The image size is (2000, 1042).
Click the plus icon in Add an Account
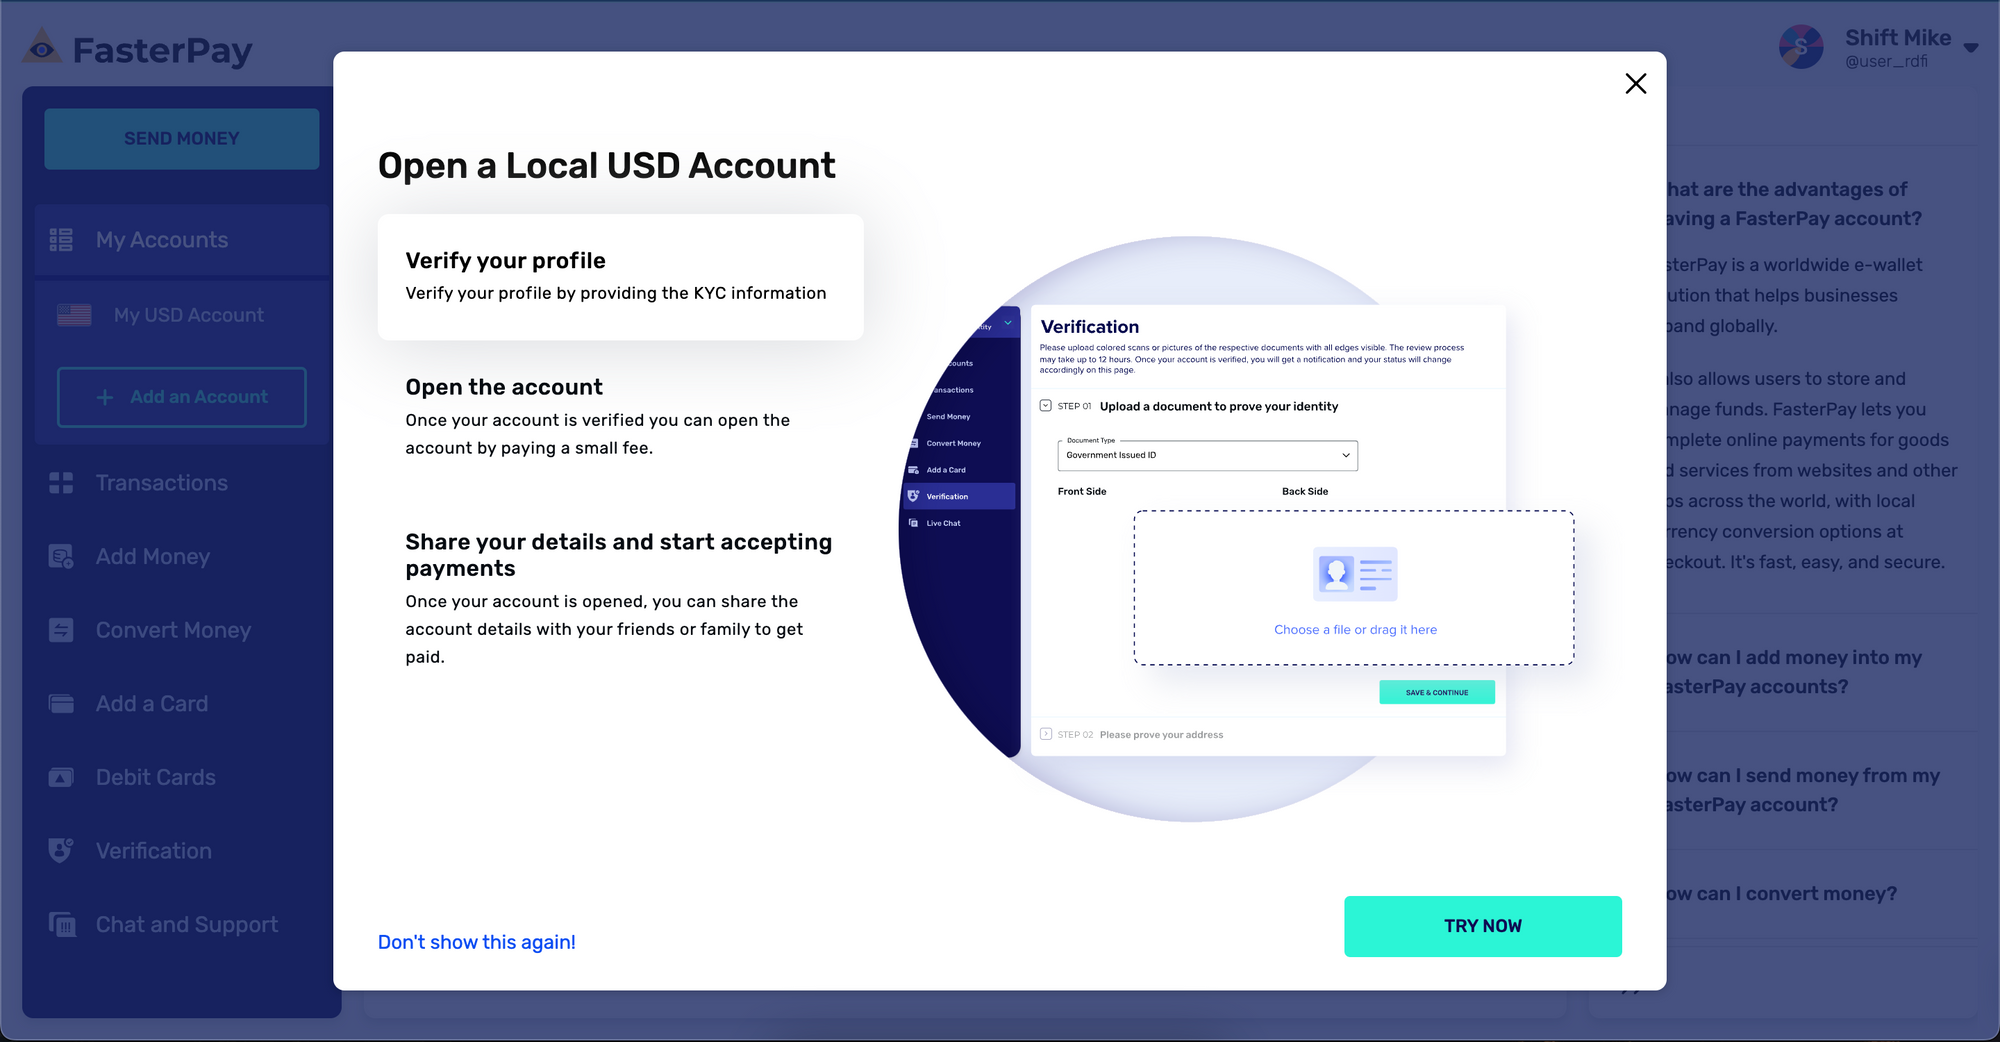click(105, 397)
